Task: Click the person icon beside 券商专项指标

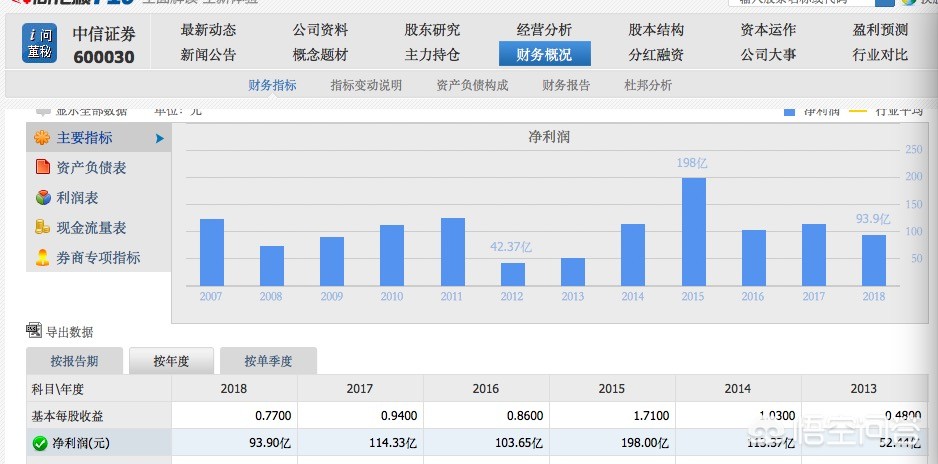Action: pyautogui.click(x=42, y=257)
